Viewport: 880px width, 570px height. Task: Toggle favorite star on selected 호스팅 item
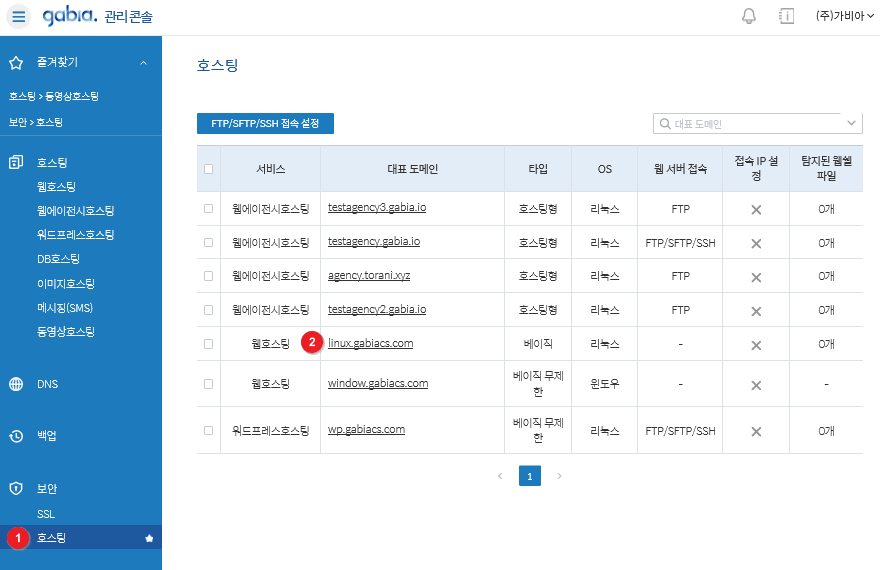[x=149, y=538]
